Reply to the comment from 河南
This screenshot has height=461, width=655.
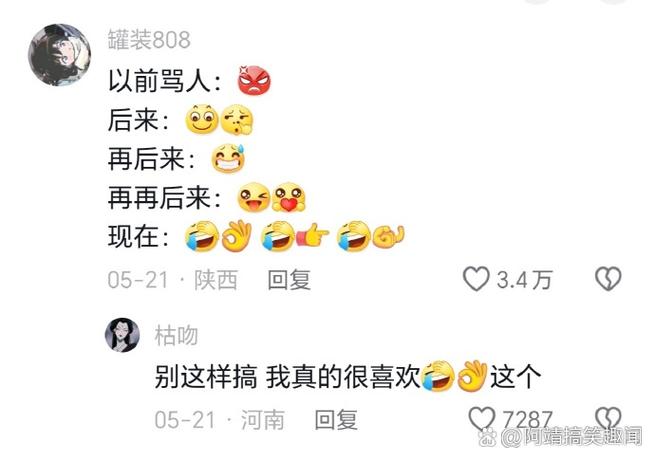(x=336, y=420)
